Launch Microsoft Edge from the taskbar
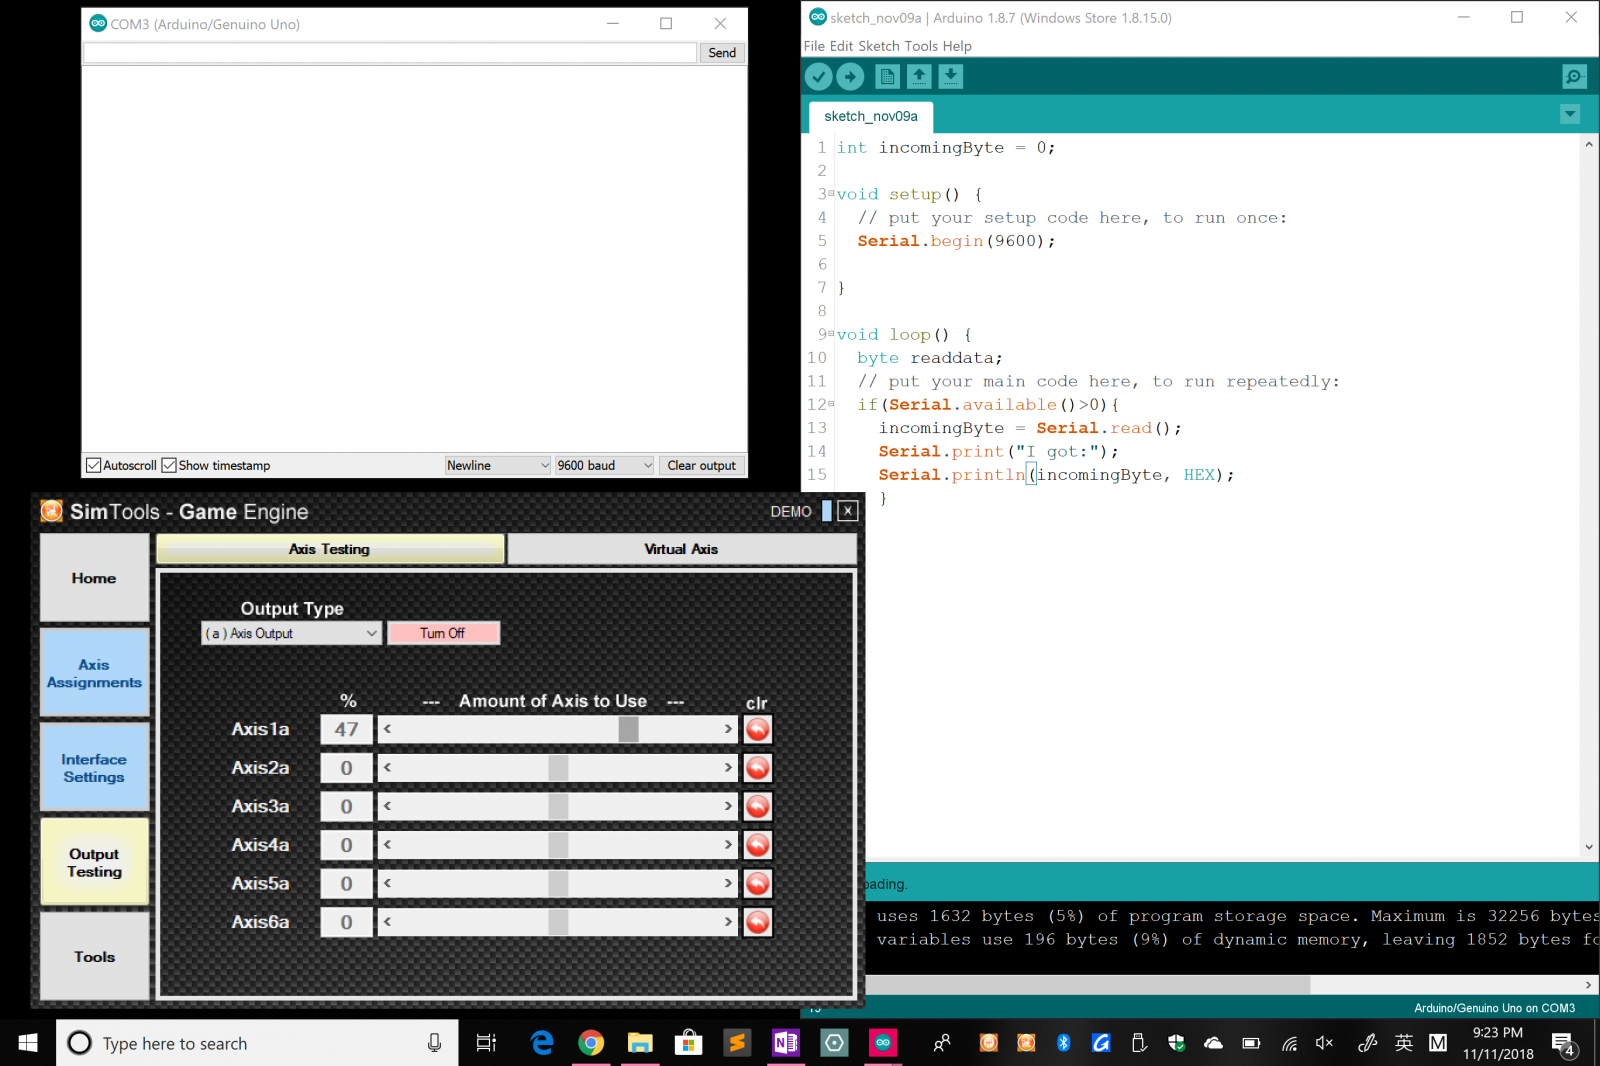Screen dimensions: 1600x1066 click(542, 1043)
